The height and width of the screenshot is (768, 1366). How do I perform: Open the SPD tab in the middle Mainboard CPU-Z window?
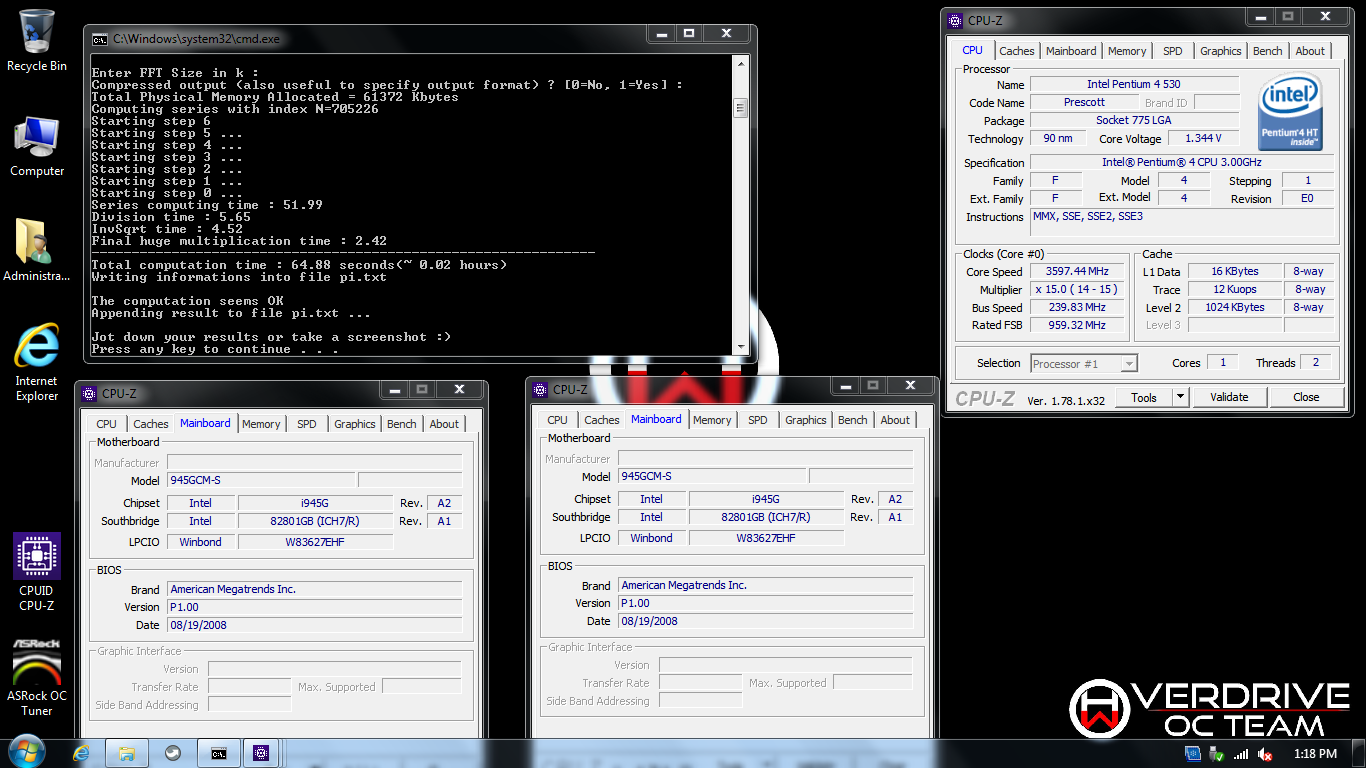(x=758, y=420)
